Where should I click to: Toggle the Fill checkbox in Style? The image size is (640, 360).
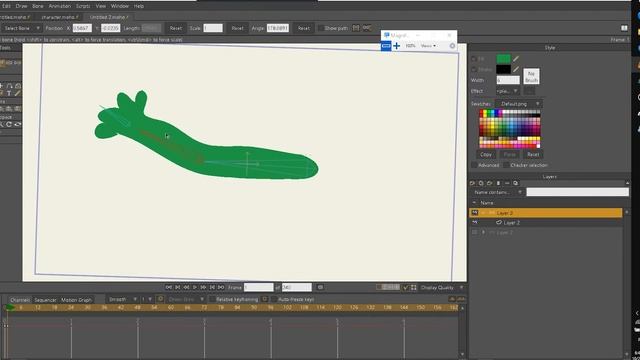point(473,59)
